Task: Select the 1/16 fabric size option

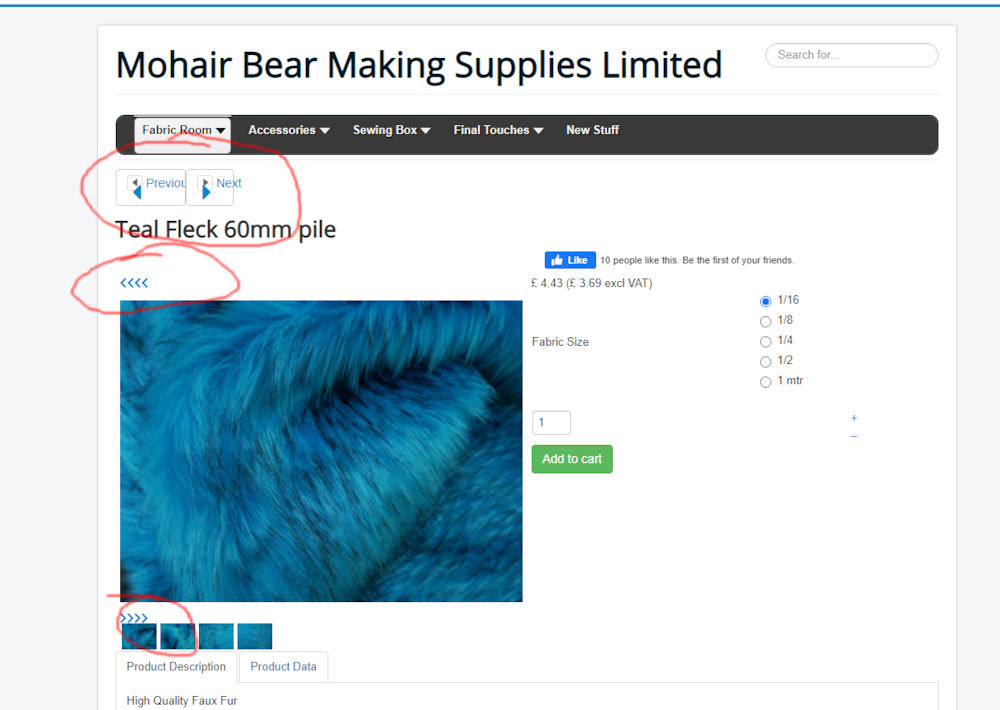Action: pos(765,301)
